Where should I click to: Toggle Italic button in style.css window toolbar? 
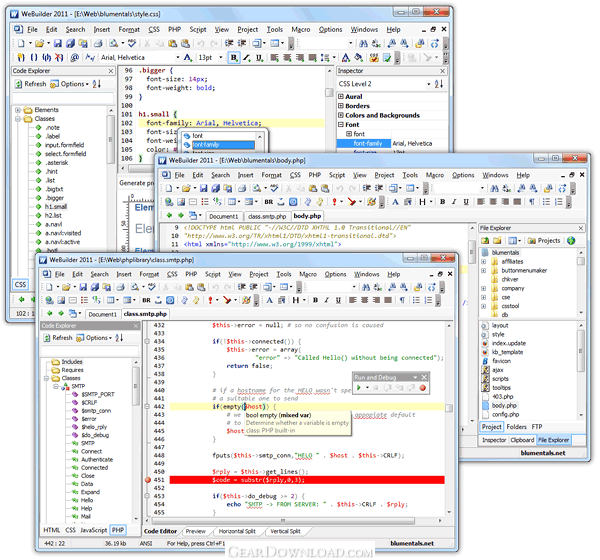[247, 58]
